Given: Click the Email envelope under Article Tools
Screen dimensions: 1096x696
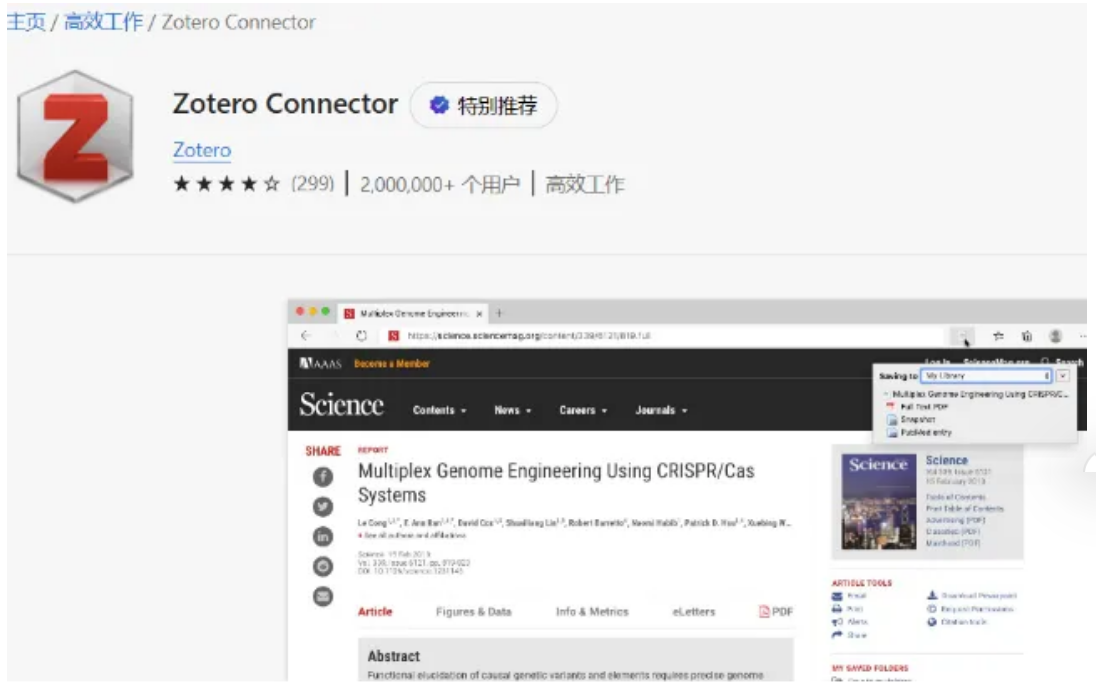Looking at the screenshot, I should point(837,596).
